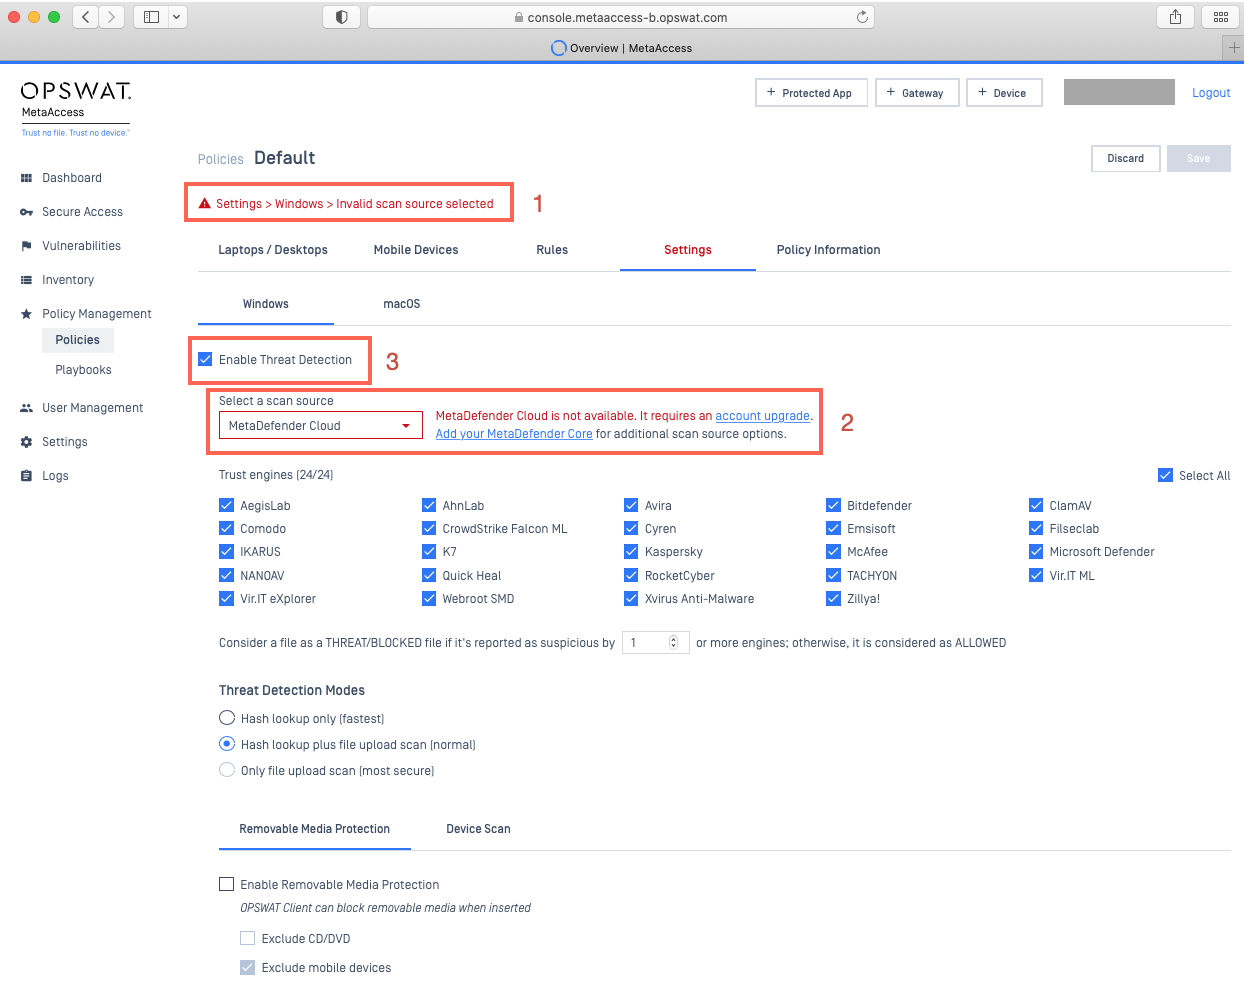
Task: Open Safari's share menu
Action: point(1175,17)
